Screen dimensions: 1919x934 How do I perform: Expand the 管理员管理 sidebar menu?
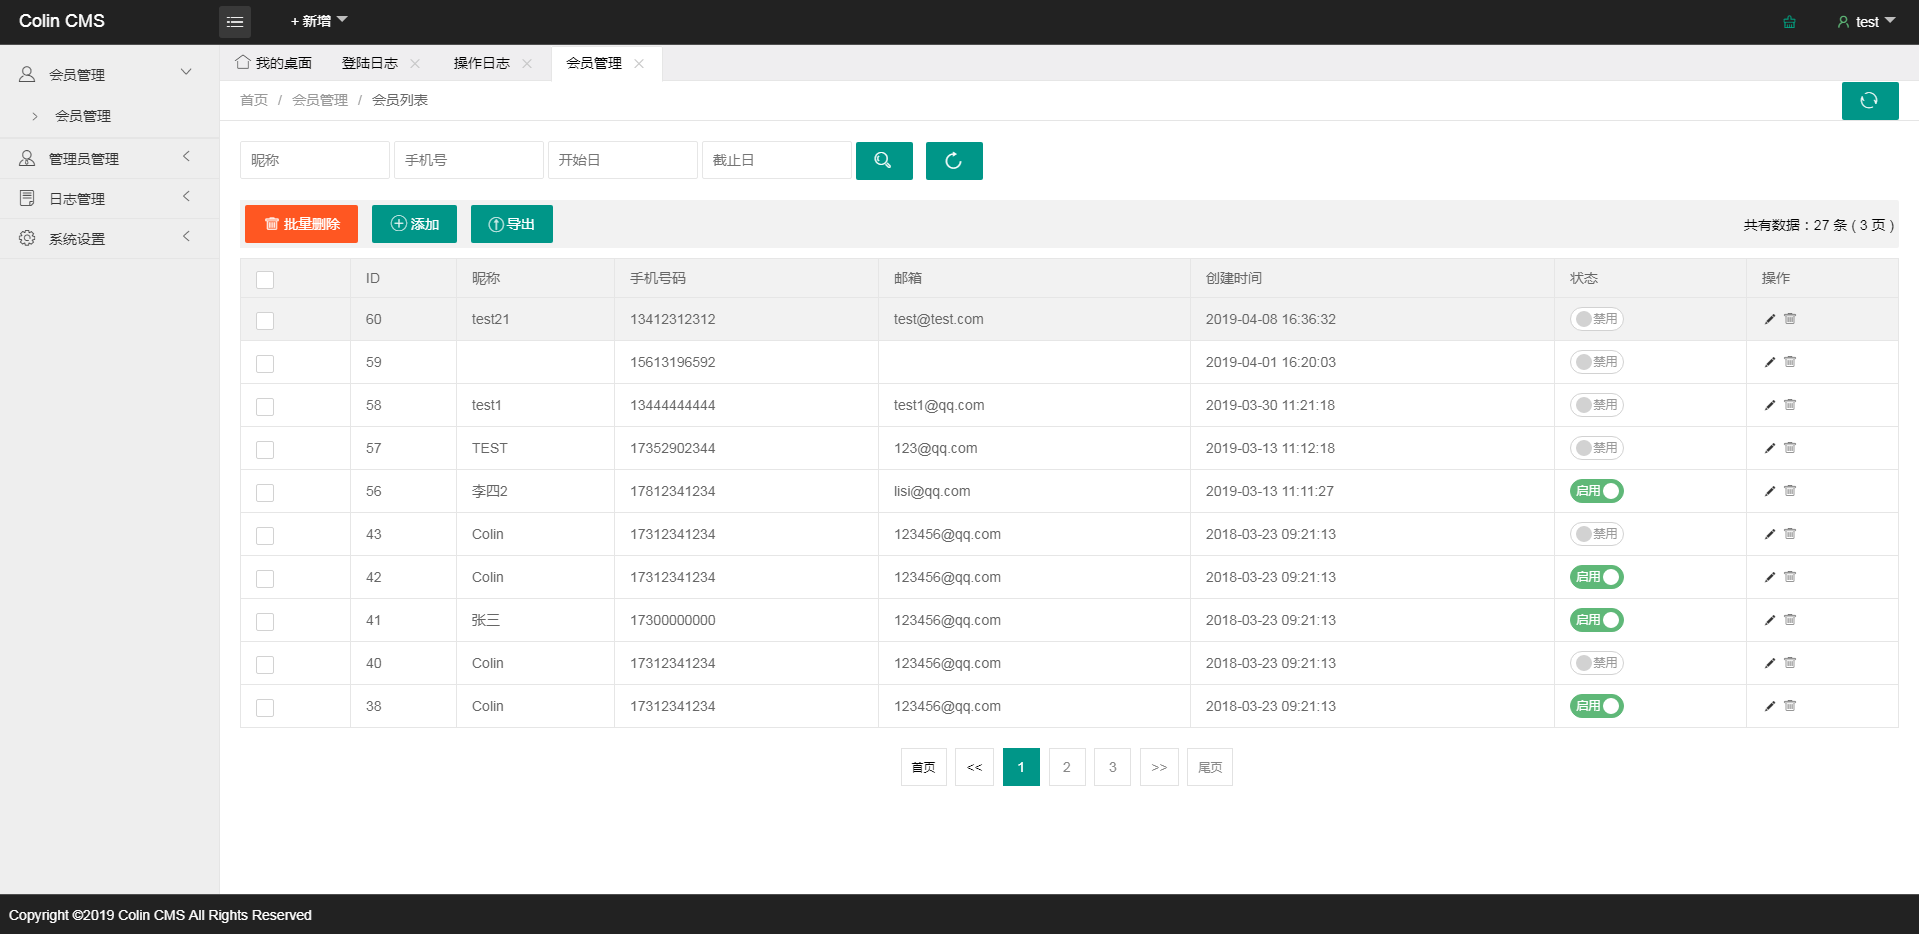(x=109, y=158)
